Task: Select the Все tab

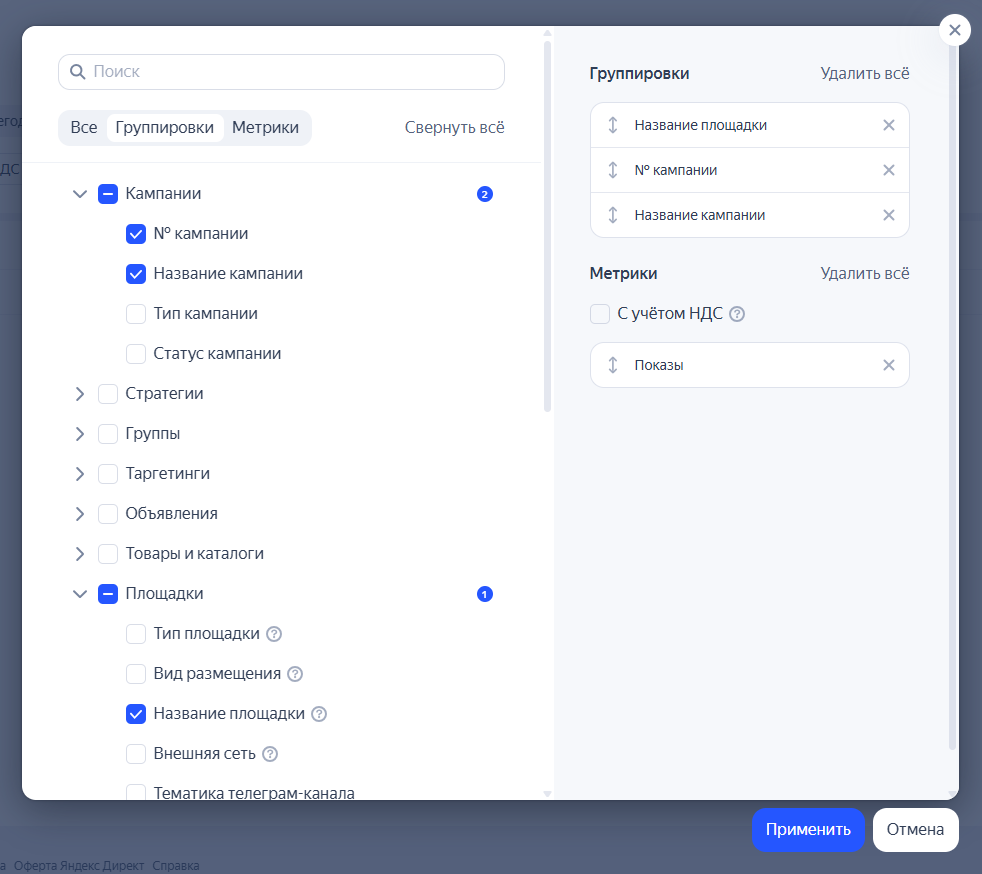Action: 84,128
